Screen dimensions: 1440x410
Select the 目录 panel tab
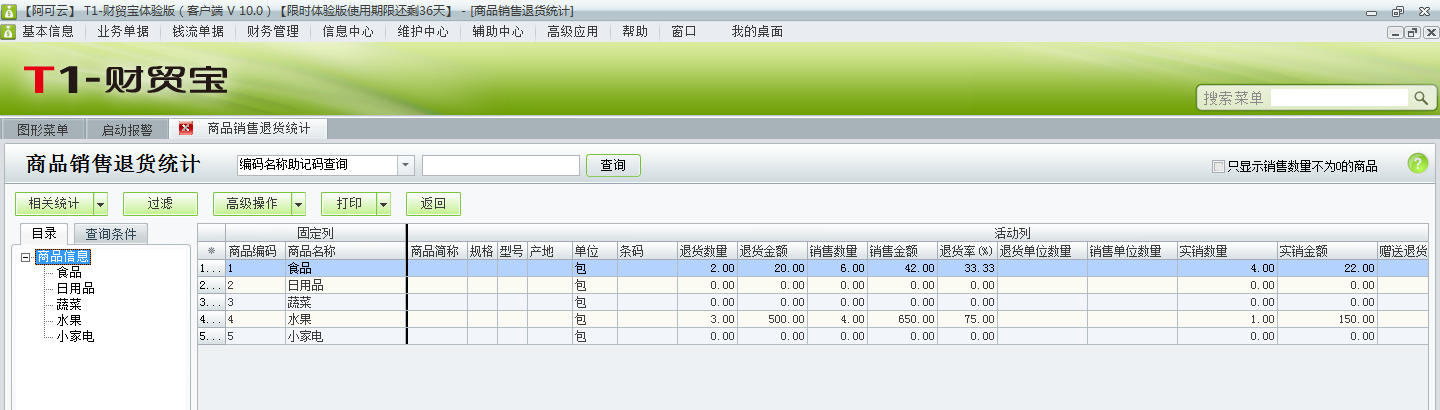pyautogui.click(x=44, y=234)
